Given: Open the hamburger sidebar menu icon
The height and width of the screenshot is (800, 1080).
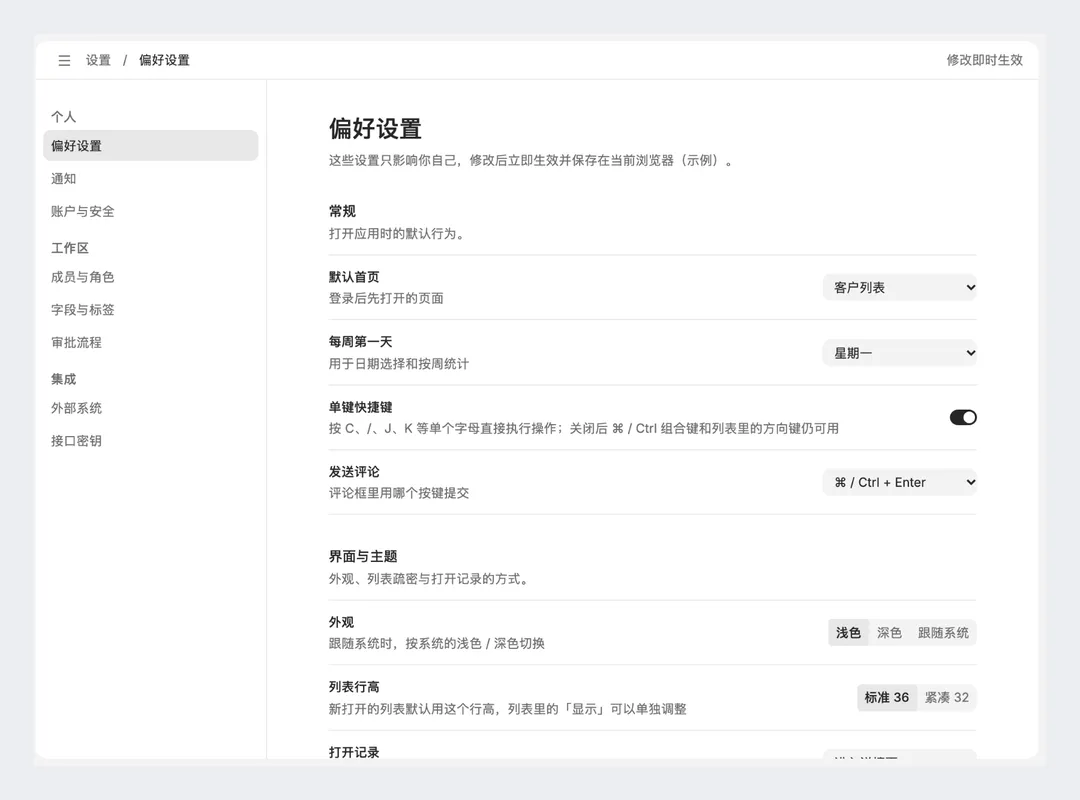Looking at the screenshot, I should (64, 61).
